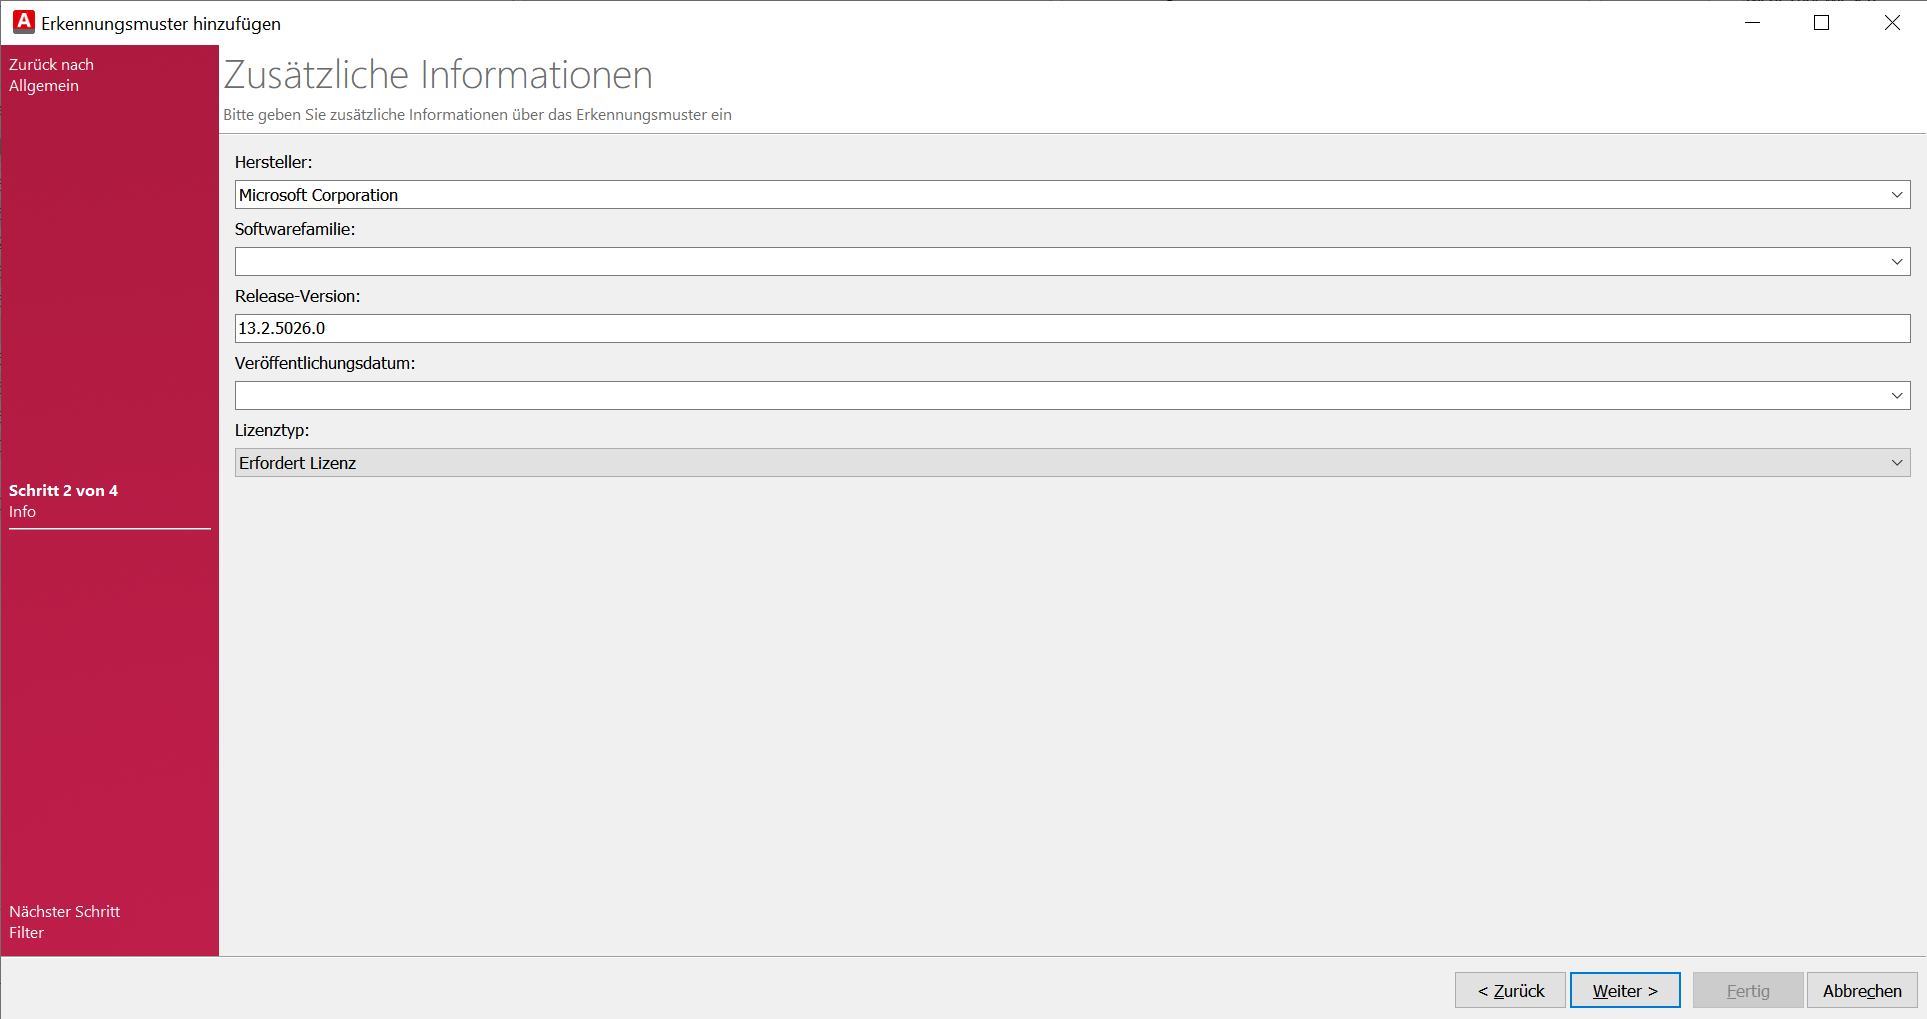Cancel the wizard with Abbrechen

click(x=1861, y=991)
